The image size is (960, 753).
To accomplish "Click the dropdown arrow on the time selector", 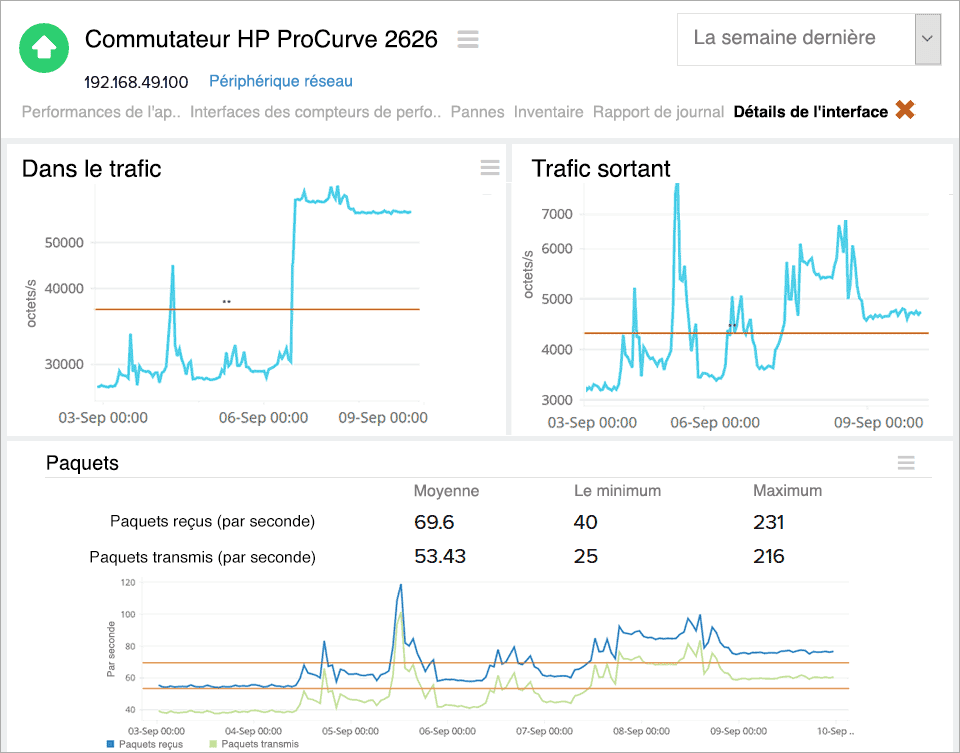I will click(928, 38).
